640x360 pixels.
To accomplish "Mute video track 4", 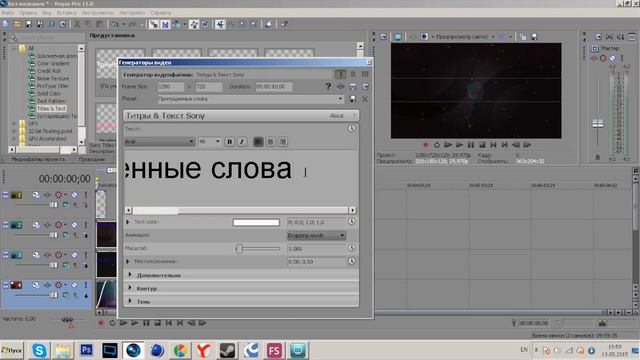I will coord(75,285).
